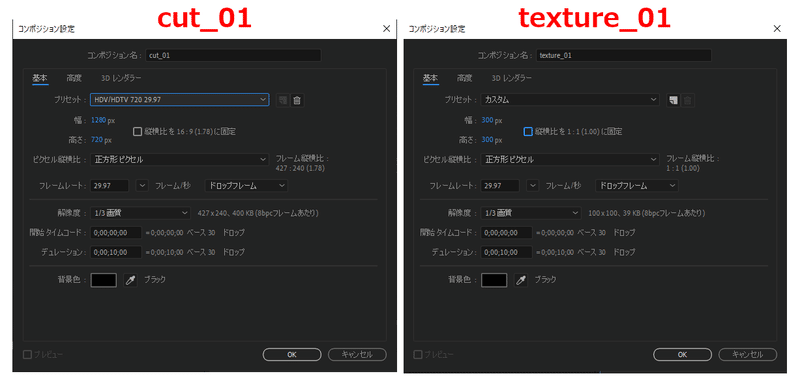Click start timecode field in cut_01 dialog

click(x=116, y=233)
